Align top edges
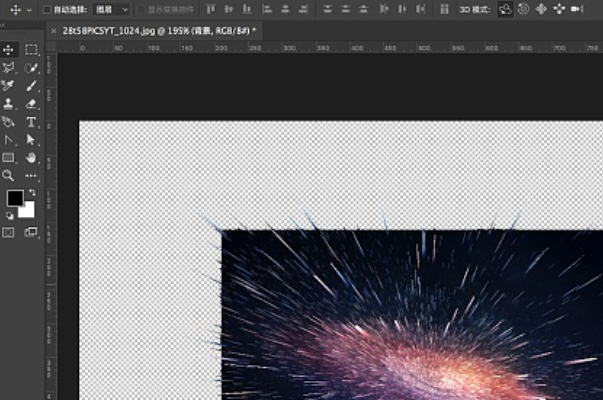The height and width of the screenshot is (400, 603). coord(210,9)
